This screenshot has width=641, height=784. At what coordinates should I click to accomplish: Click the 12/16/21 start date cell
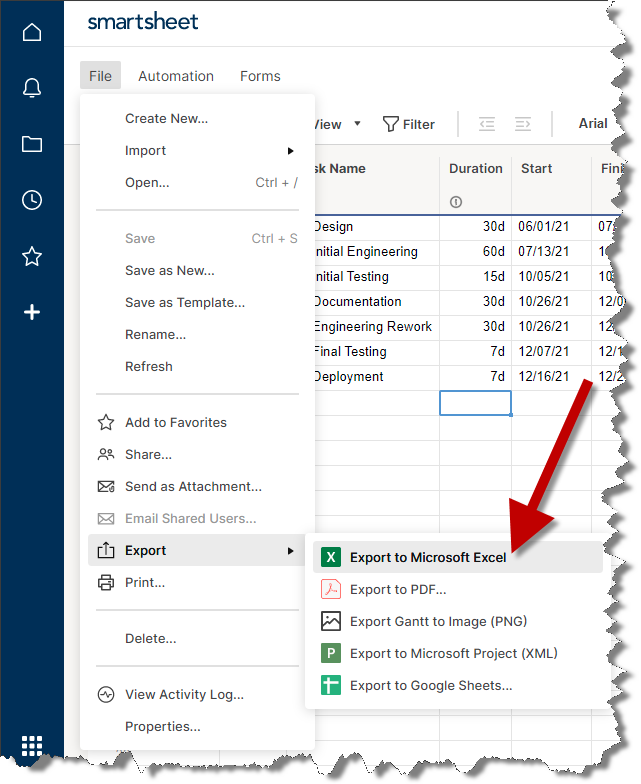click(x=551, y=376)
